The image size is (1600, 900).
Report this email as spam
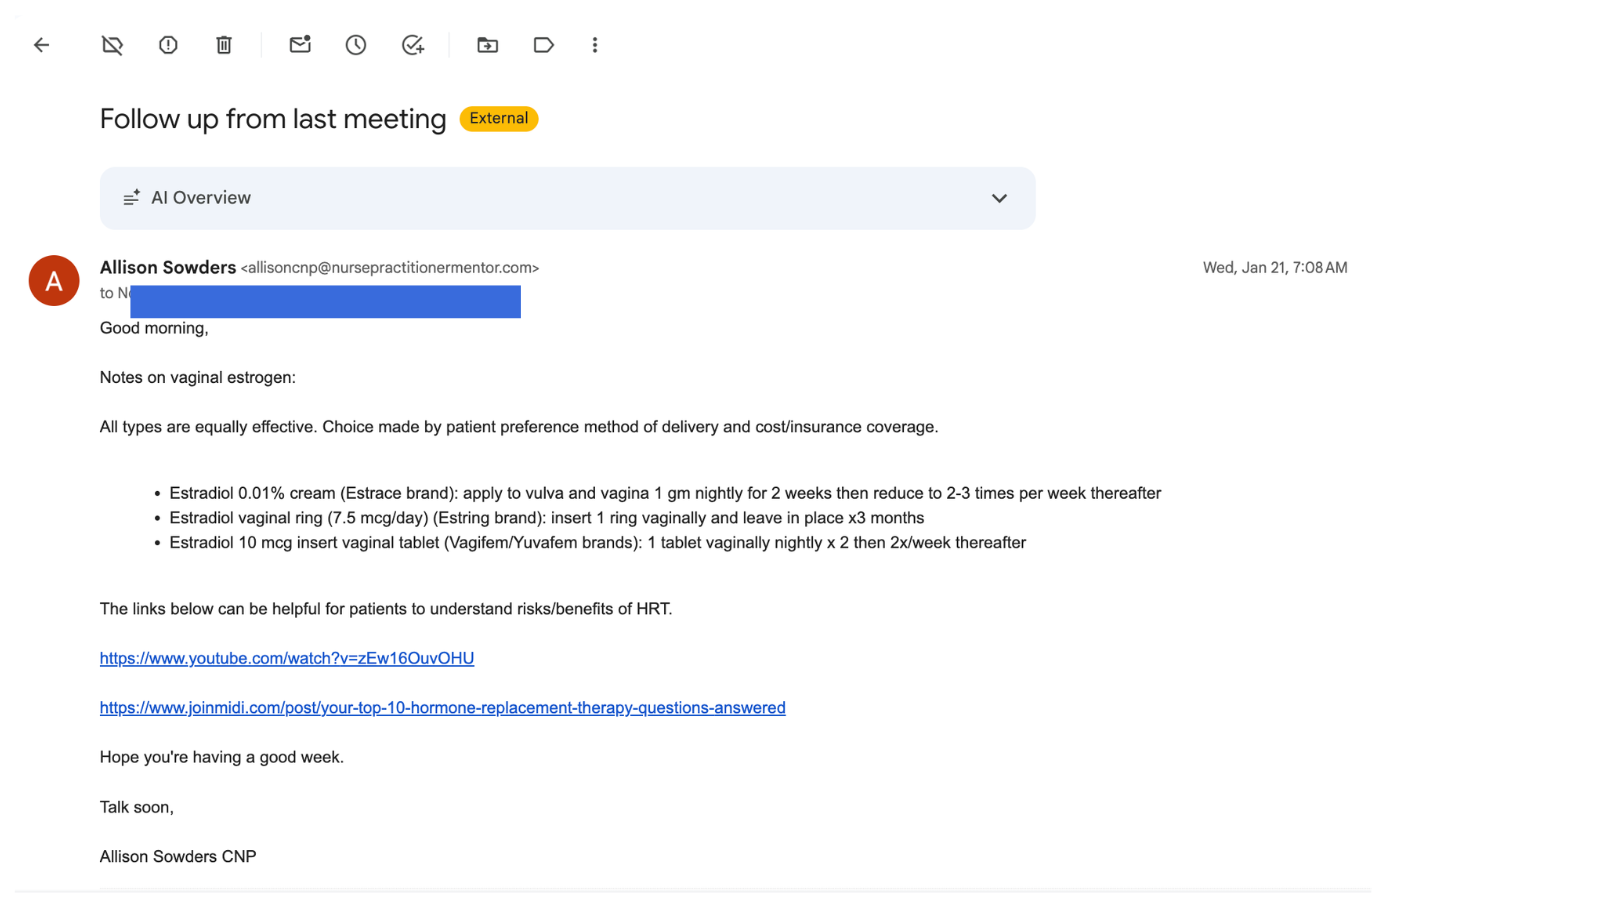(168, 45)
